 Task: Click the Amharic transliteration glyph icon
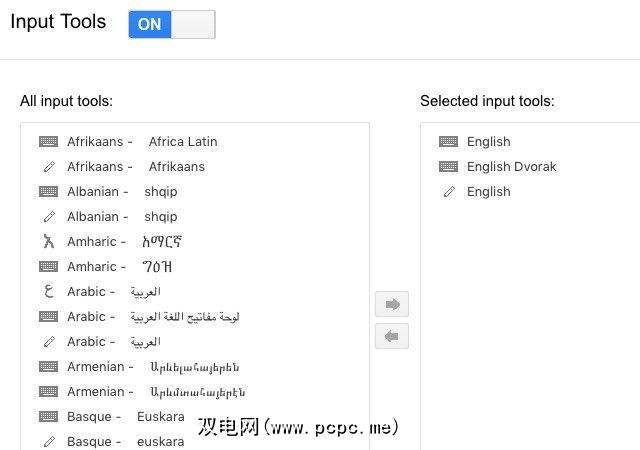click(x=49, y=241)
